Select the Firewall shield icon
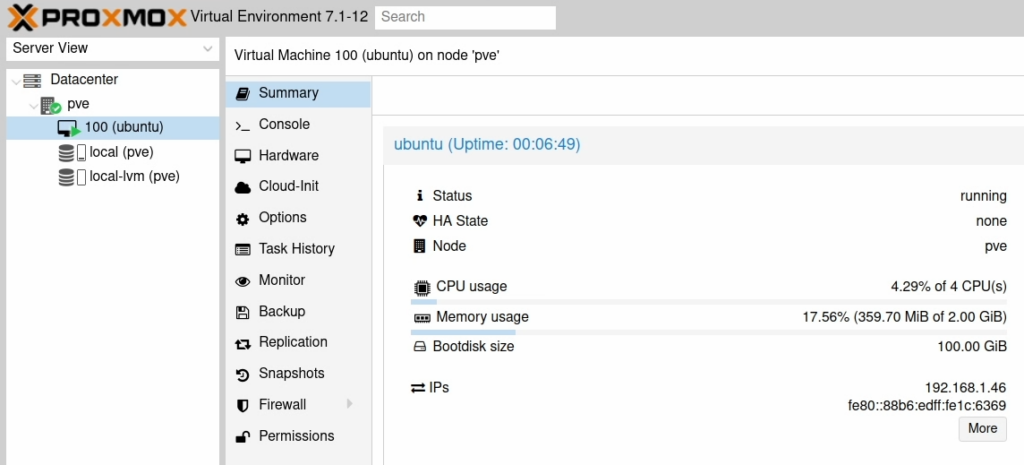This screenshot has height=465, width=1024. (x=242, y=406)
